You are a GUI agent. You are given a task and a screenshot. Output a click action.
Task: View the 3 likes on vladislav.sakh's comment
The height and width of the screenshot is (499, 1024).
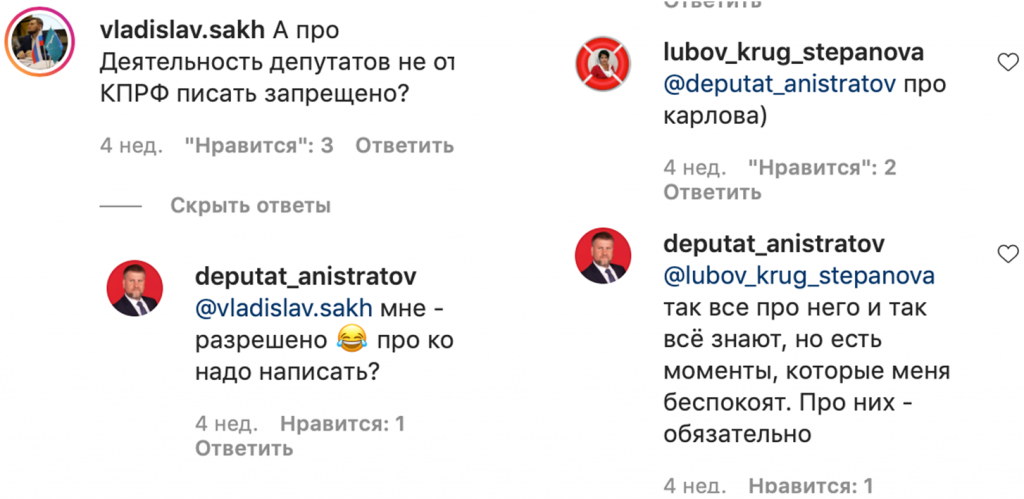click(x=258, y=146)
